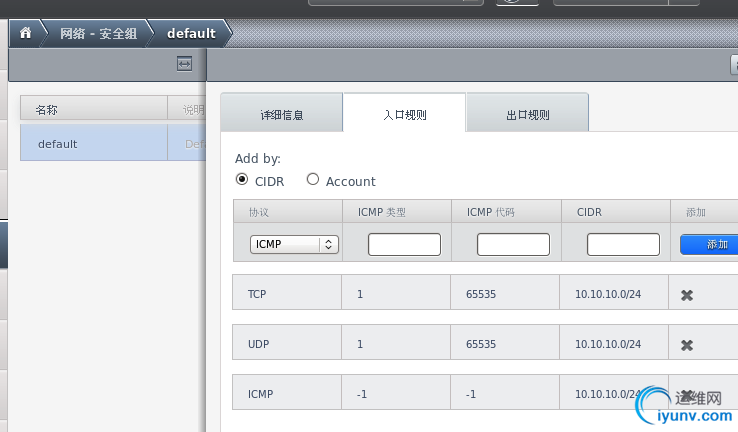Select the Account radio button
The height and width of the screenshot is (432, 738).
click(313, 180)
